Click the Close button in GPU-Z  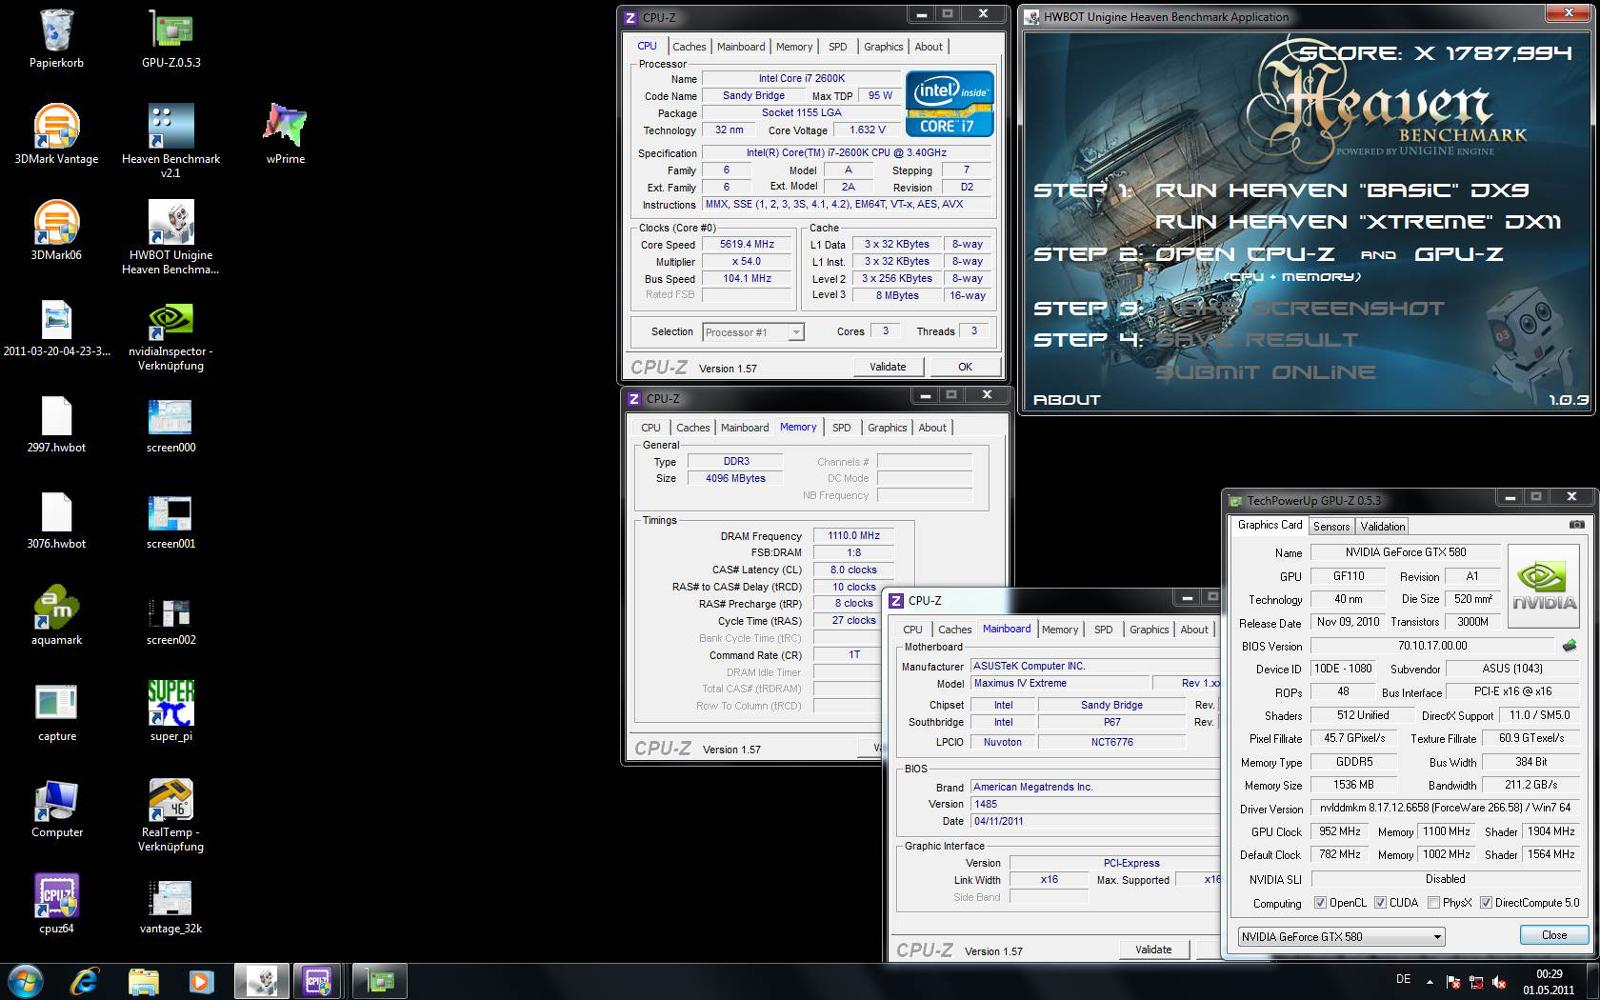1554,935
